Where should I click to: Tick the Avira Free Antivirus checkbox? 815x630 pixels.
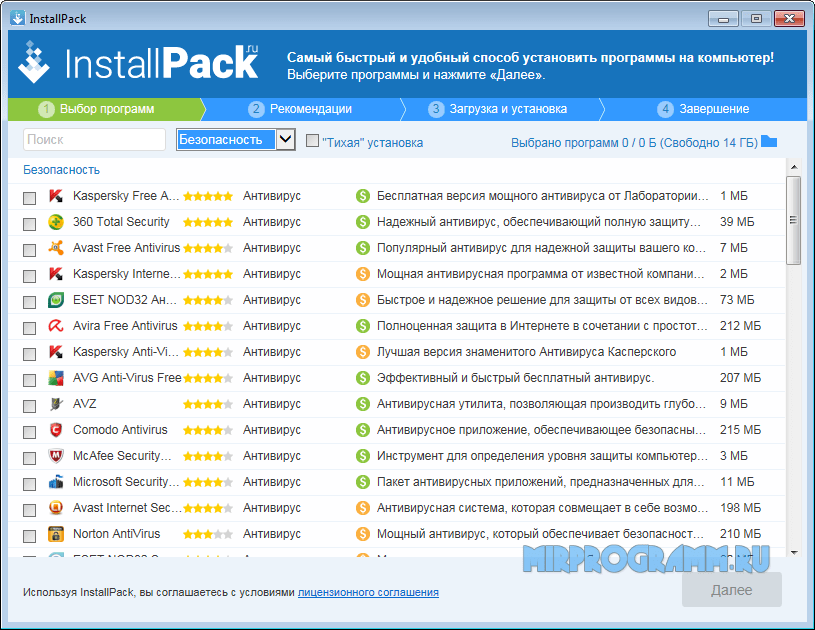pos(30,328)
